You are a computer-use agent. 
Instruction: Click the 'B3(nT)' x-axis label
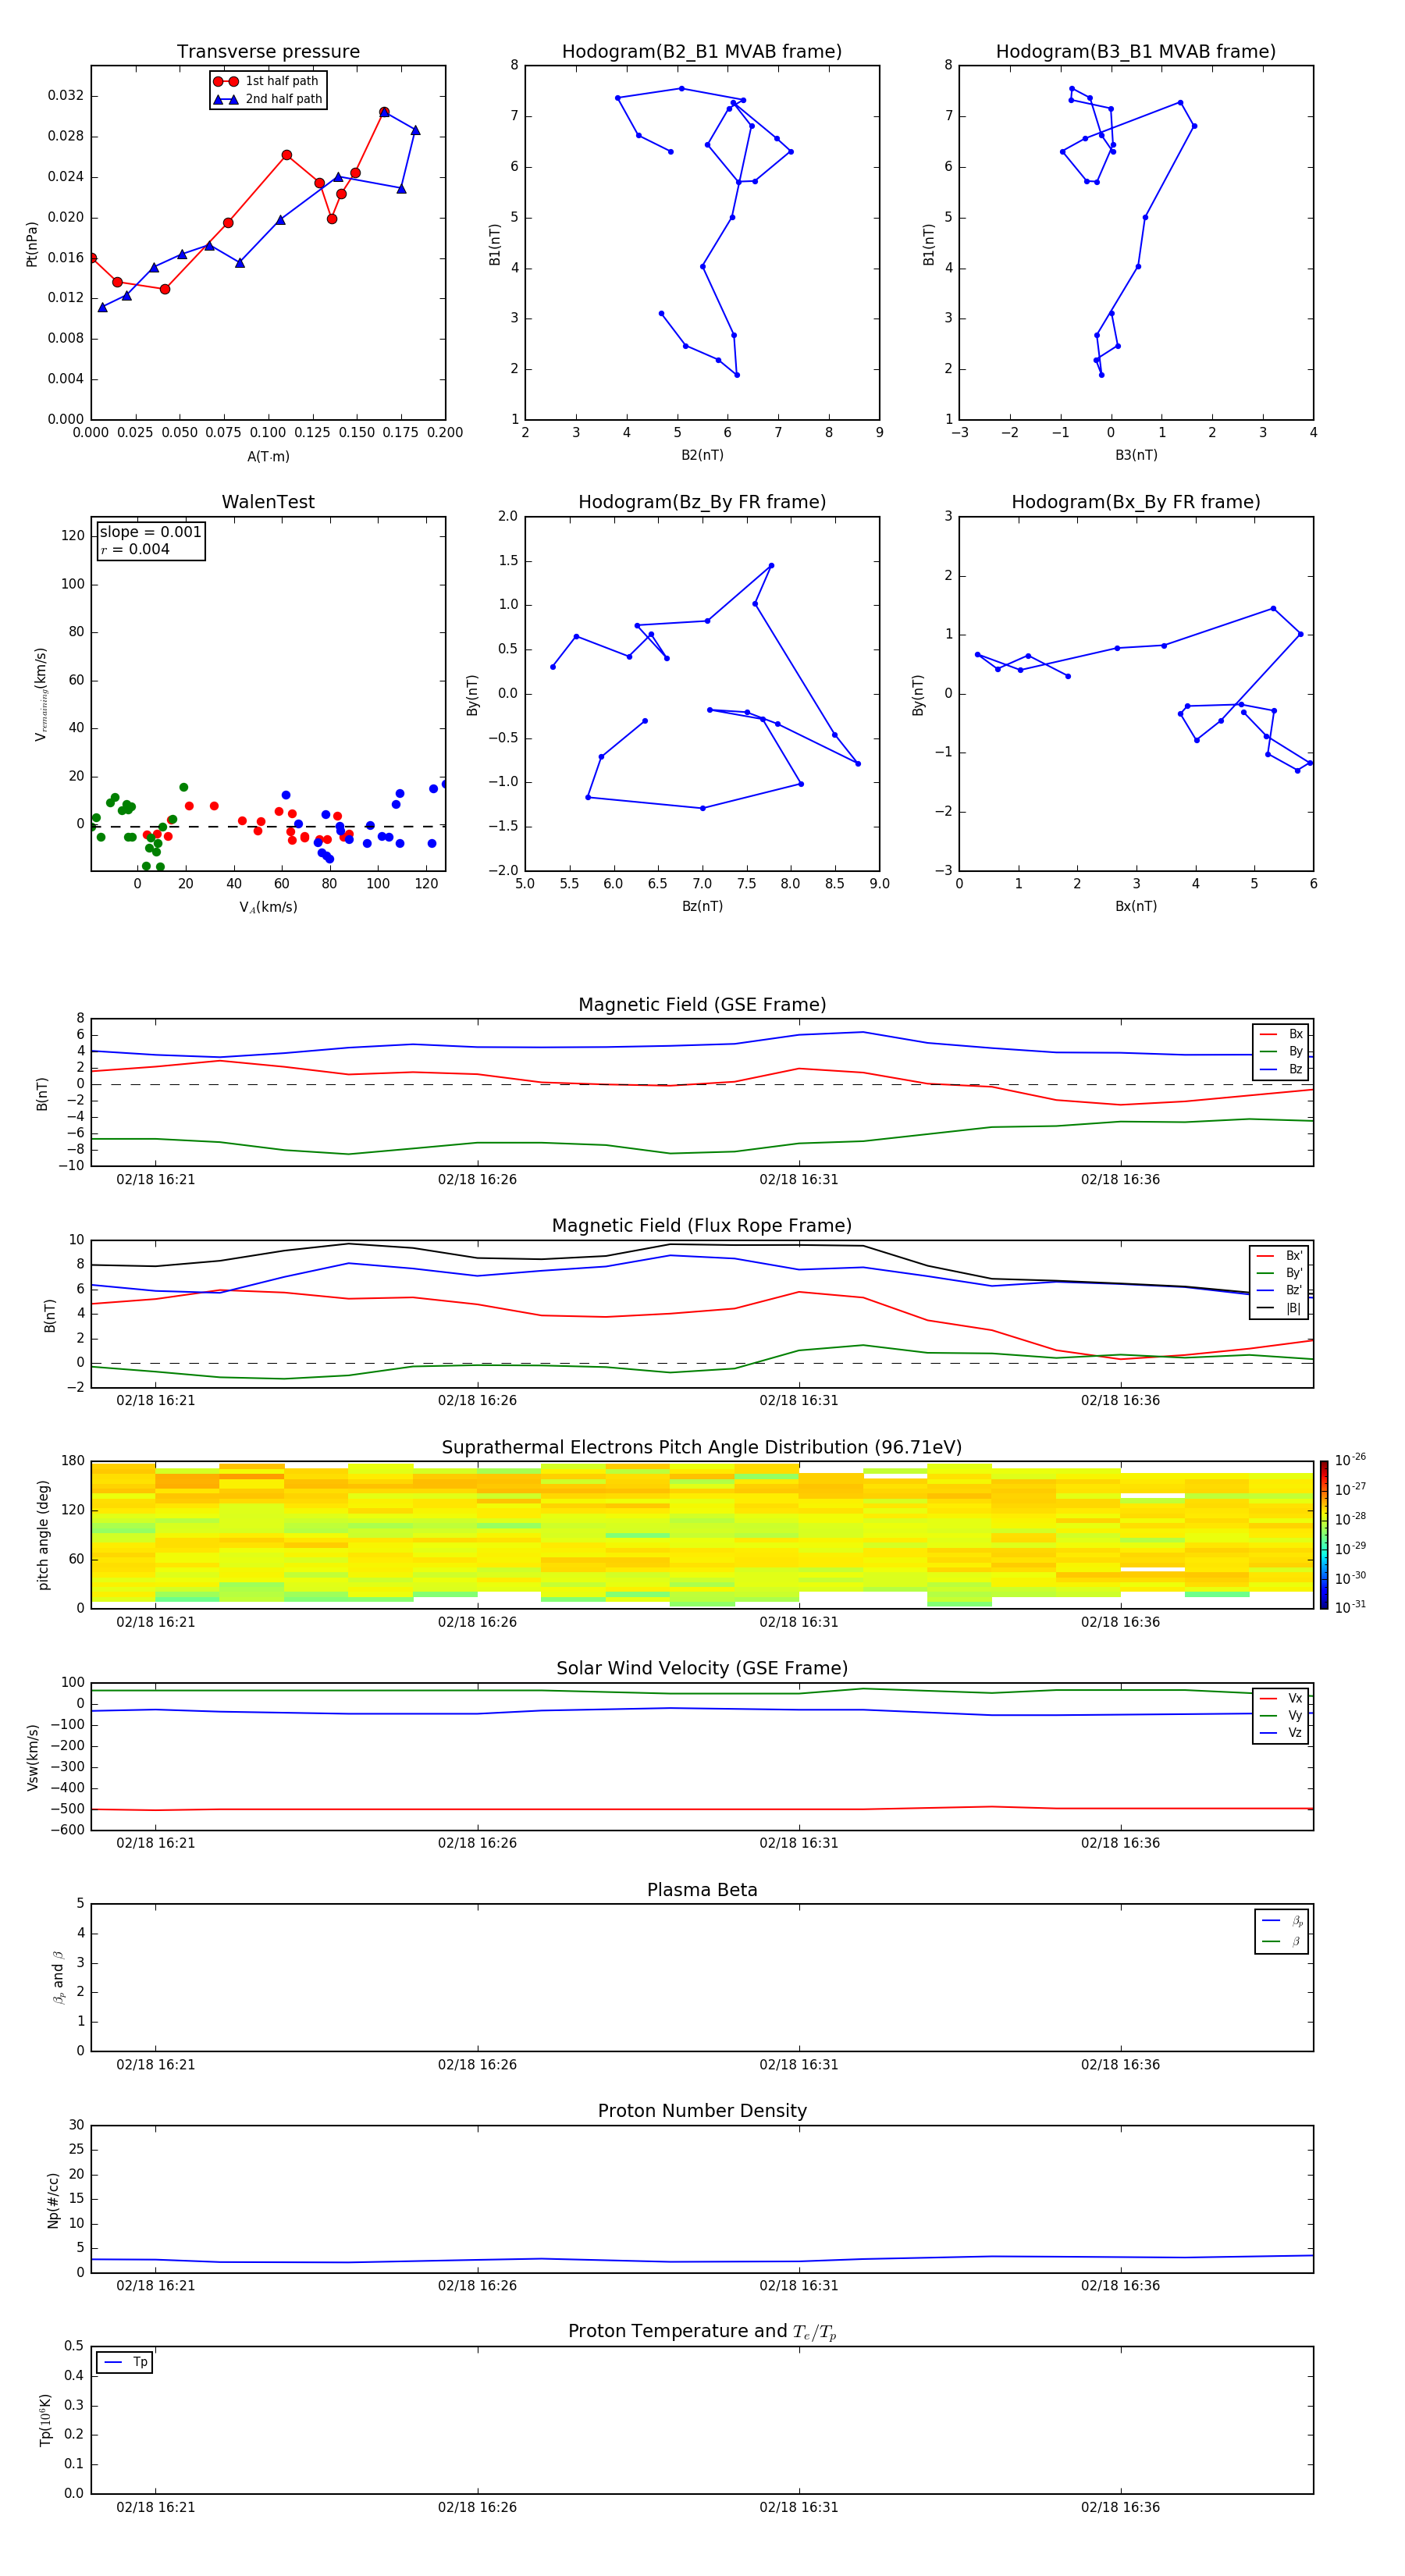coord(1136,455)
